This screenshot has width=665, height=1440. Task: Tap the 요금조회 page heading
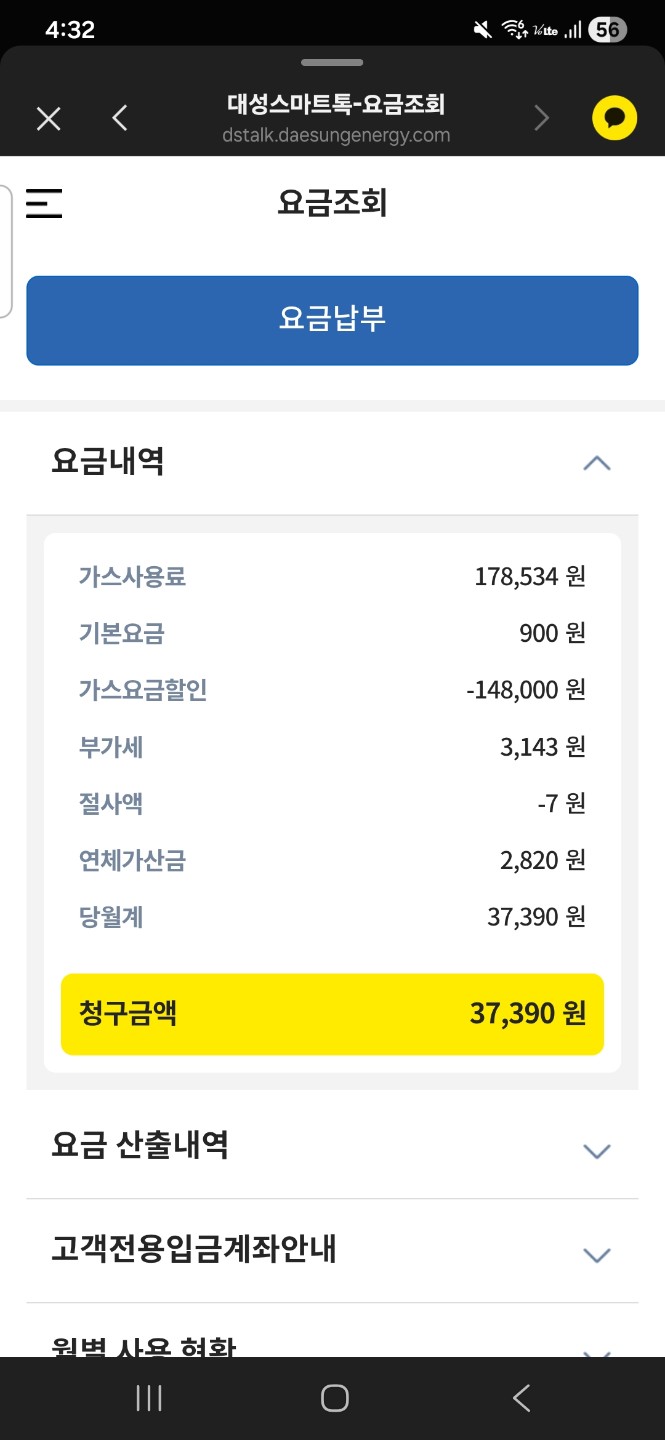[x=332, y=203]
